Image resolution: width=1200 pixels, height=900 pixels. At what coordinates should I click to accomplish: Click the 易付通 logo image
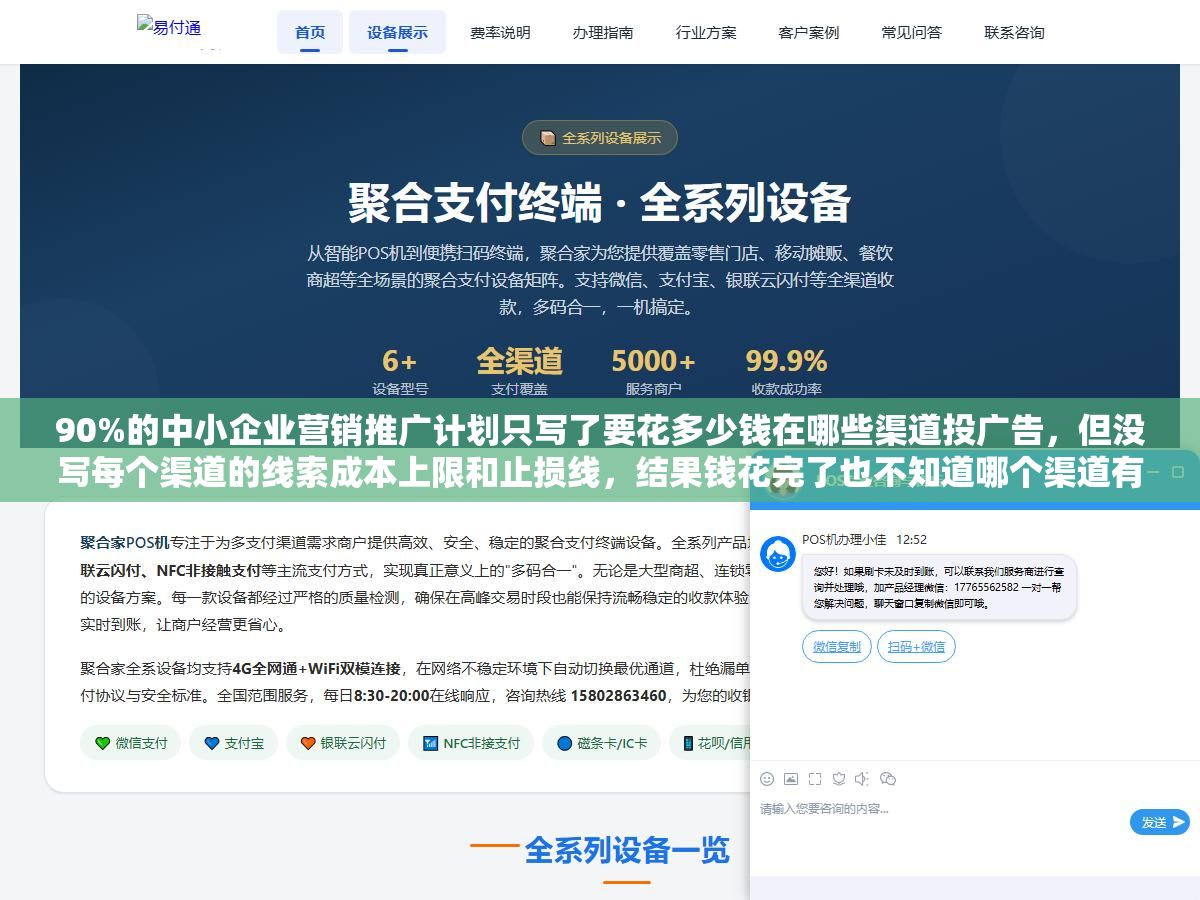[169, 30]
